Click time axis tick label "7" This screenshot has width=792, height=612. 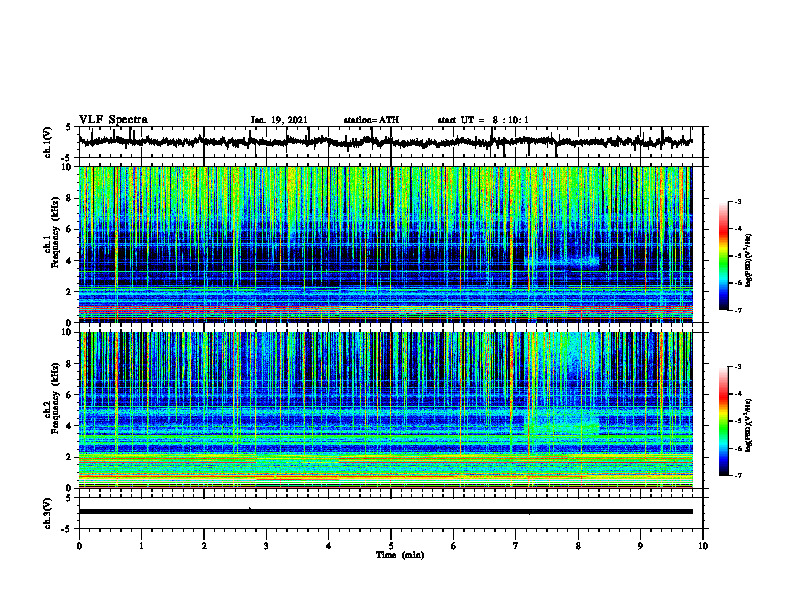click(516, 546)
